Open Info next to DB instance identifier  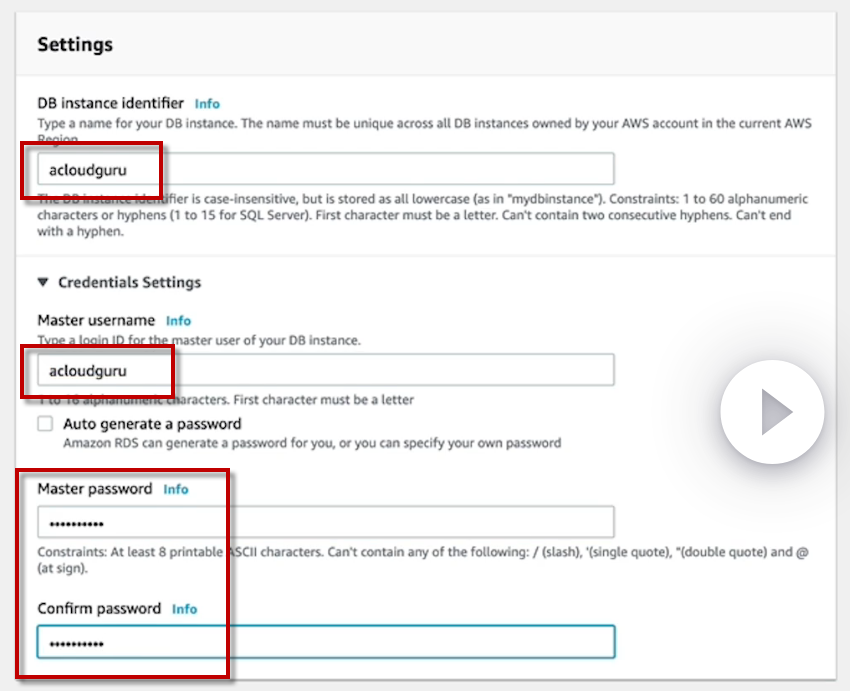[x=207, y=103]
